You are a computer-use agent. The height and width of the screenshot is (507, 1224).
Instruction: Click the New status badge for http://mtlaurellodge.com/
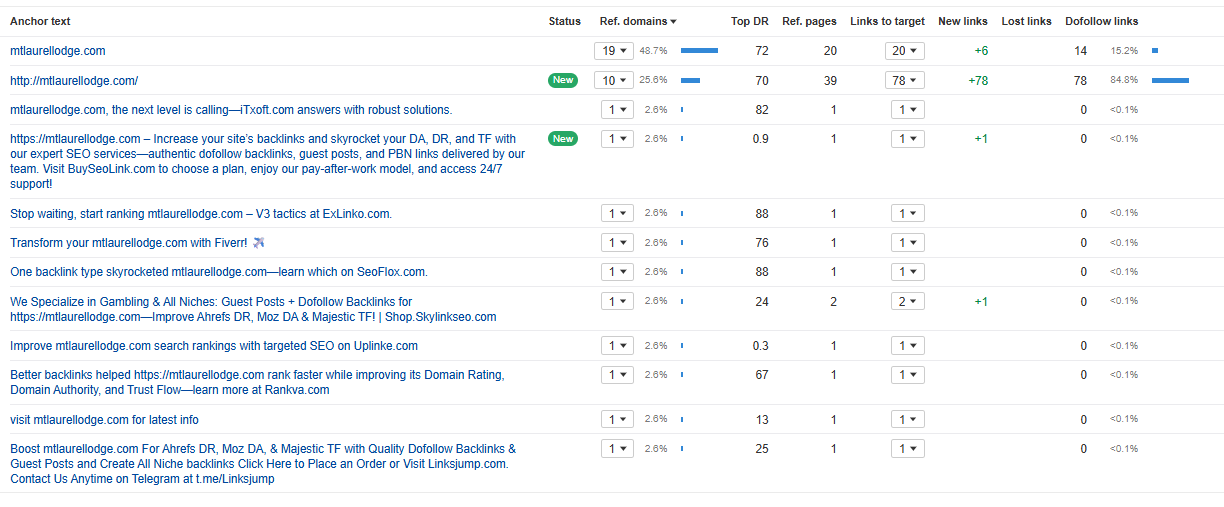point(563,80)
